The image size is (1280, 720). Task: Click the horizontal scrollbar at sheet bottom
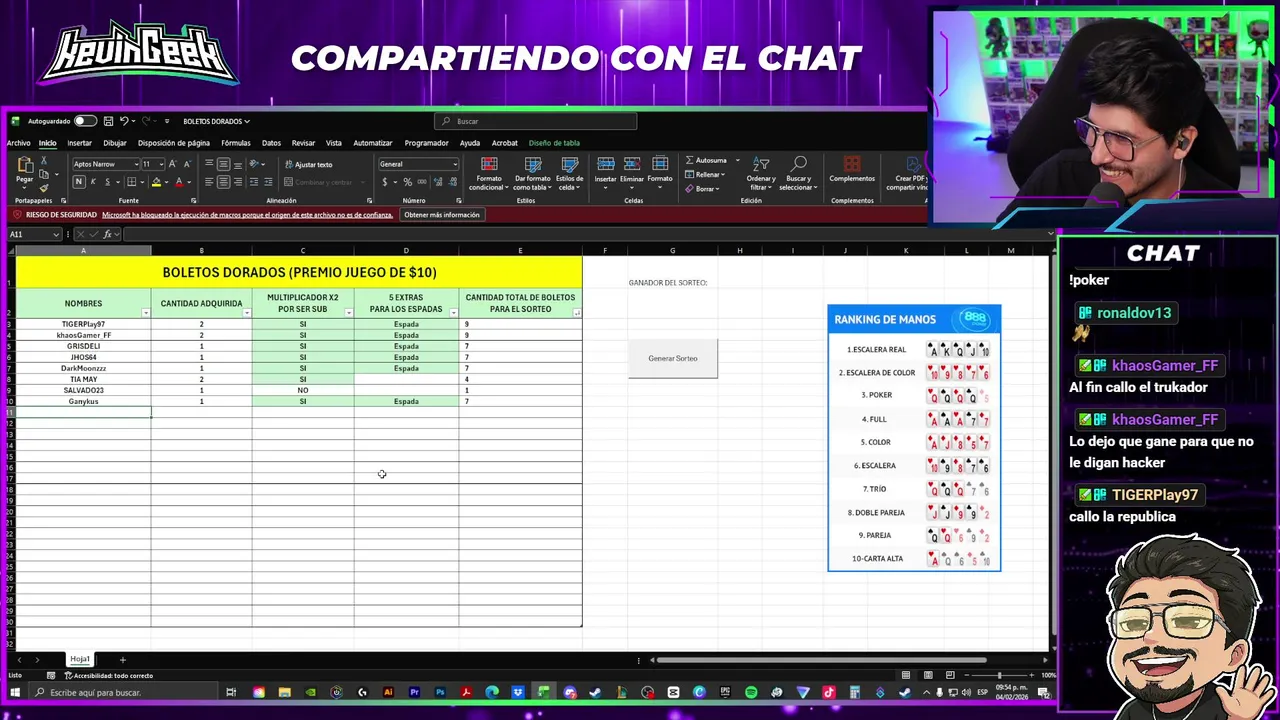coord(820,659)
